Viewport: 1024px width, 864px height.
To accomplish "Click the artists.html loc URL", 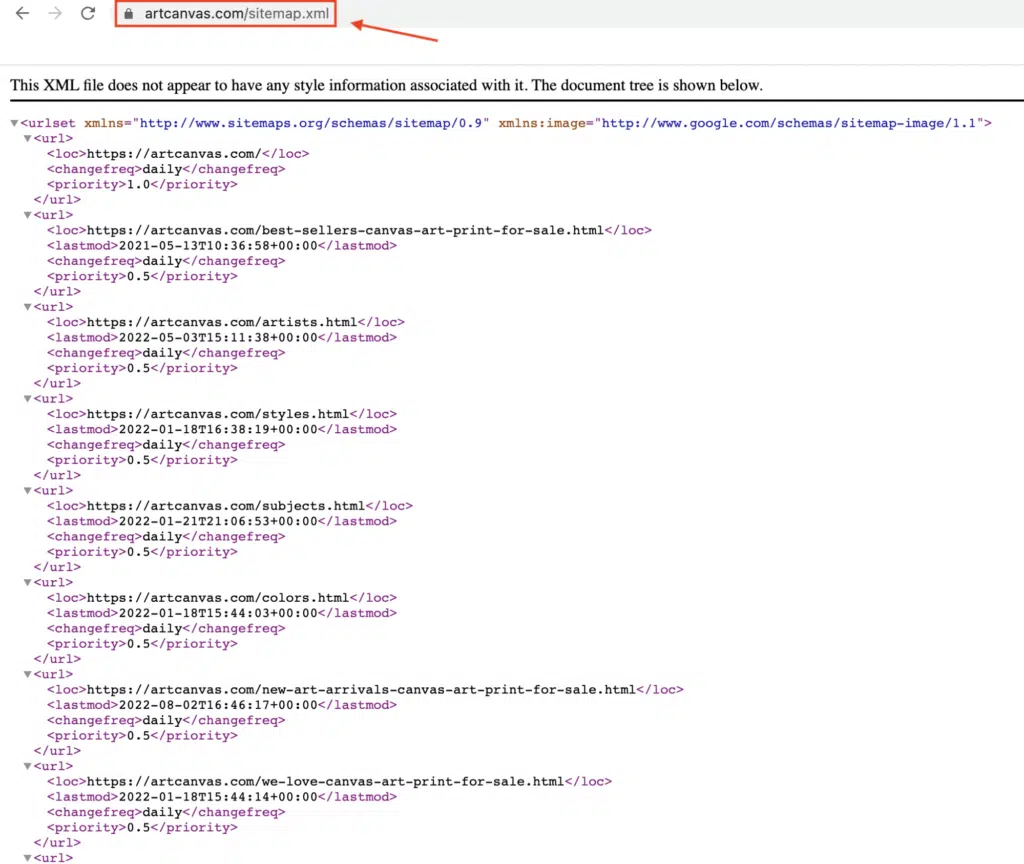I will [222, 322].
